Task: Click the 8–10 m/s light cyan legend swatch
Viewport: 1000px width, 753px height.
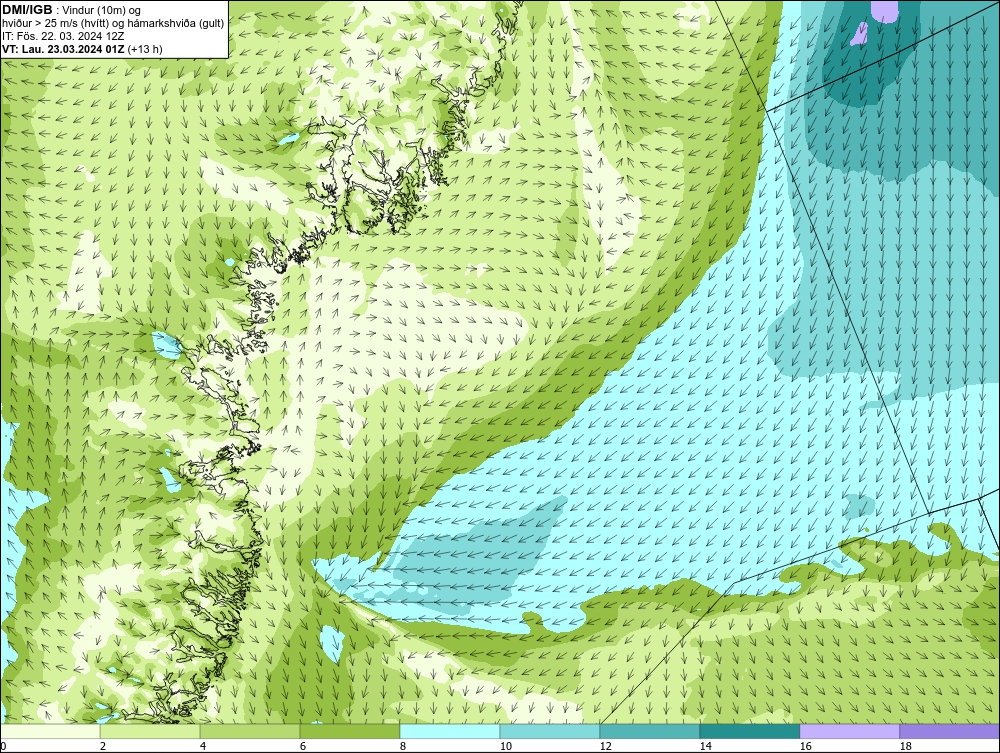Action: tap(450, 731)
